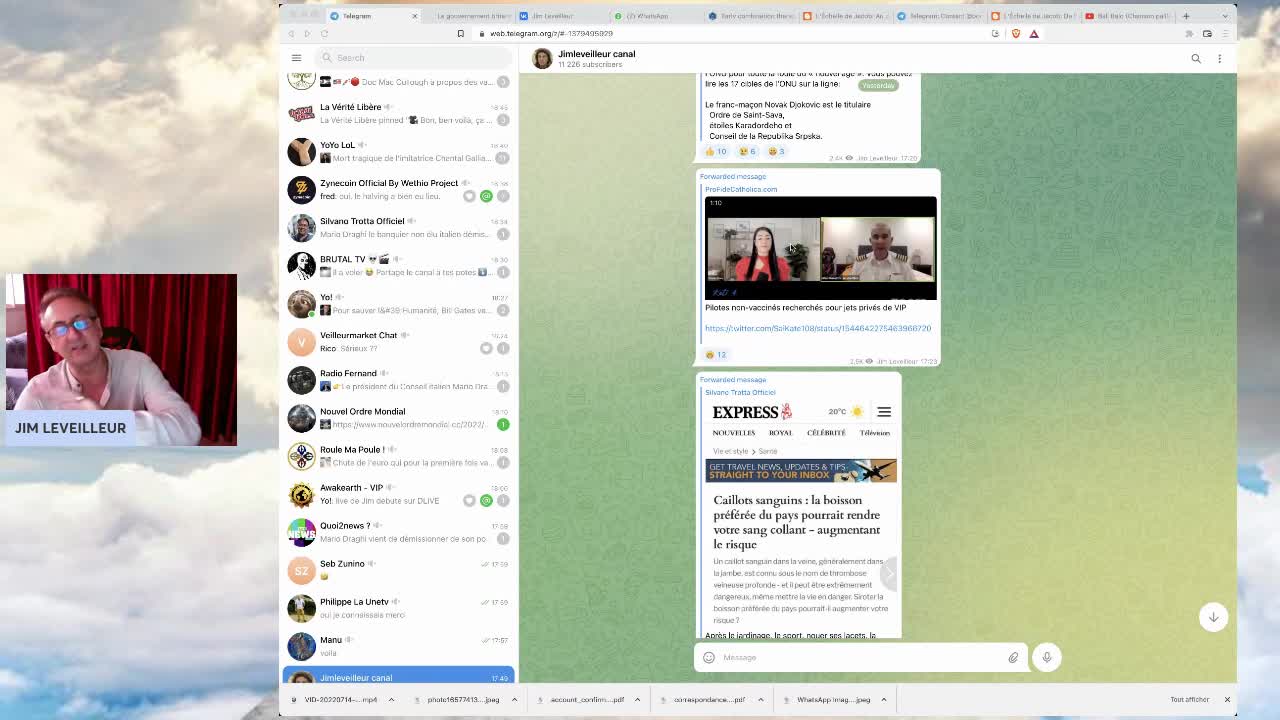The height and width of the screenshot is (720, 1280).
Task: Jump to latest message arrow
Action: click(1213, 617)
